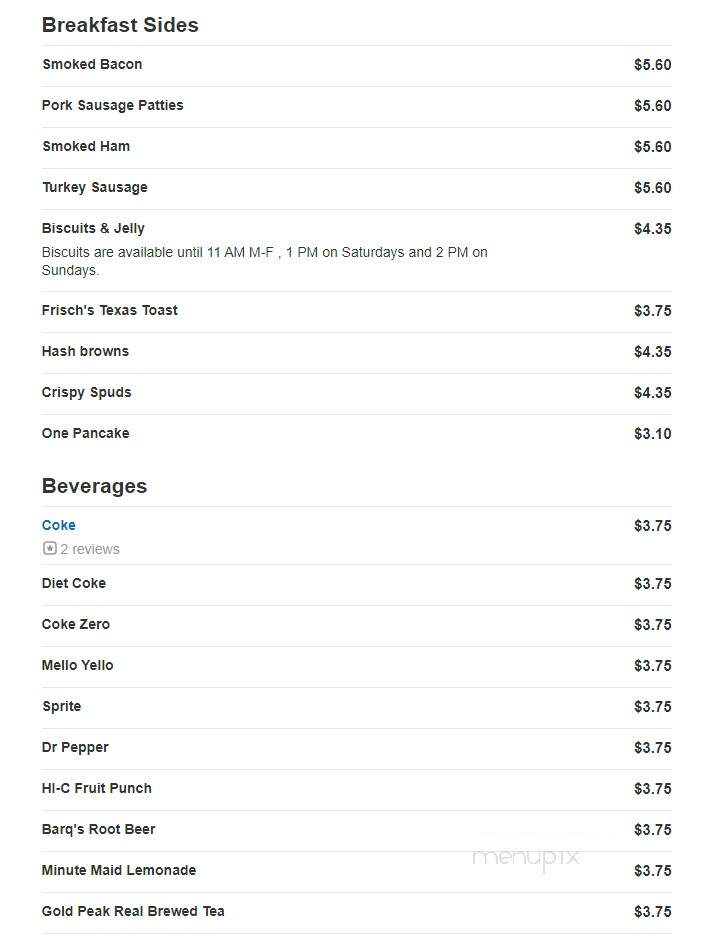This screenshot has width=705, height=940.
Task: Click the Barq's Root Beer item
Action: click(98, 830)
